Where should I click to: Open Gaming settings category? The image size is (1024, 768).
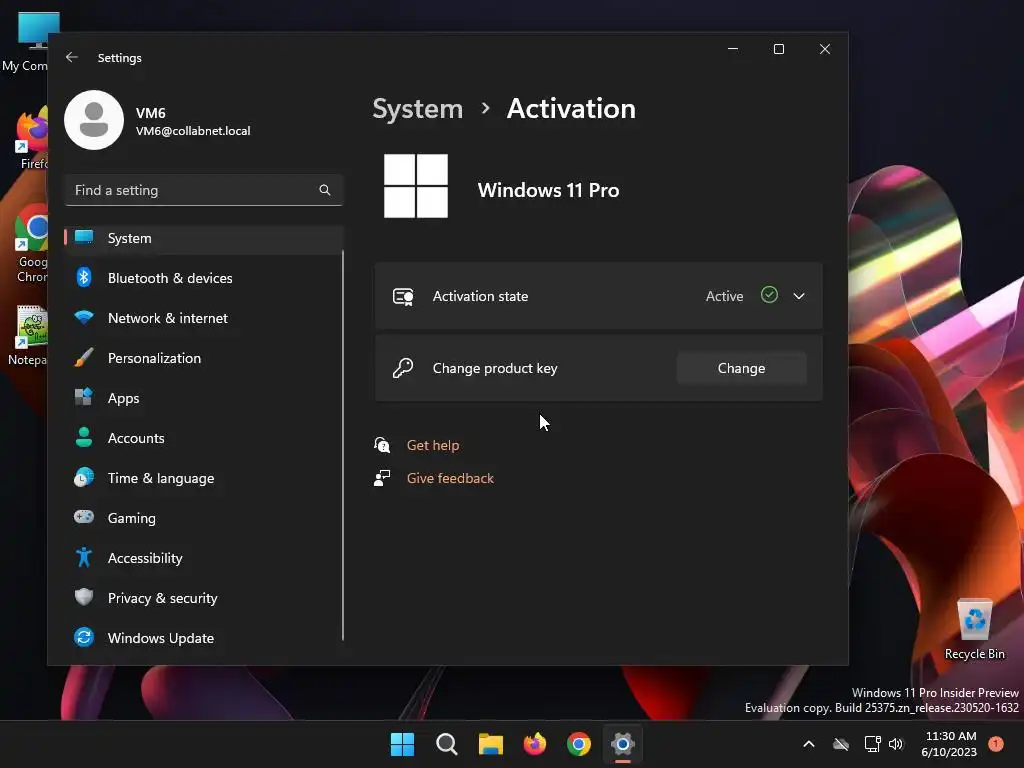204,517
